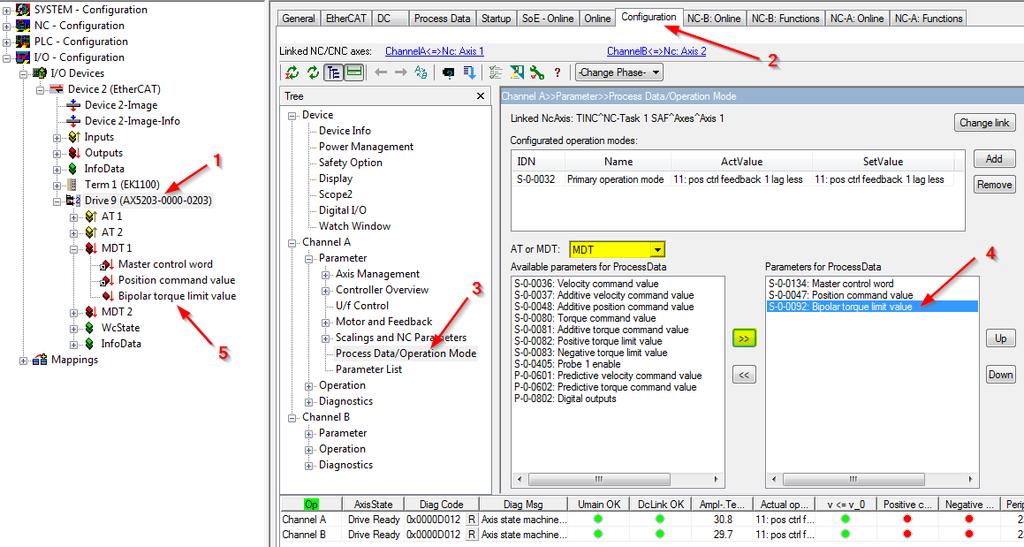Select Process Data/Operation Mode tree node
Image resolution: width=1024 pixels, height=547 pixels.
click(406, 353)
